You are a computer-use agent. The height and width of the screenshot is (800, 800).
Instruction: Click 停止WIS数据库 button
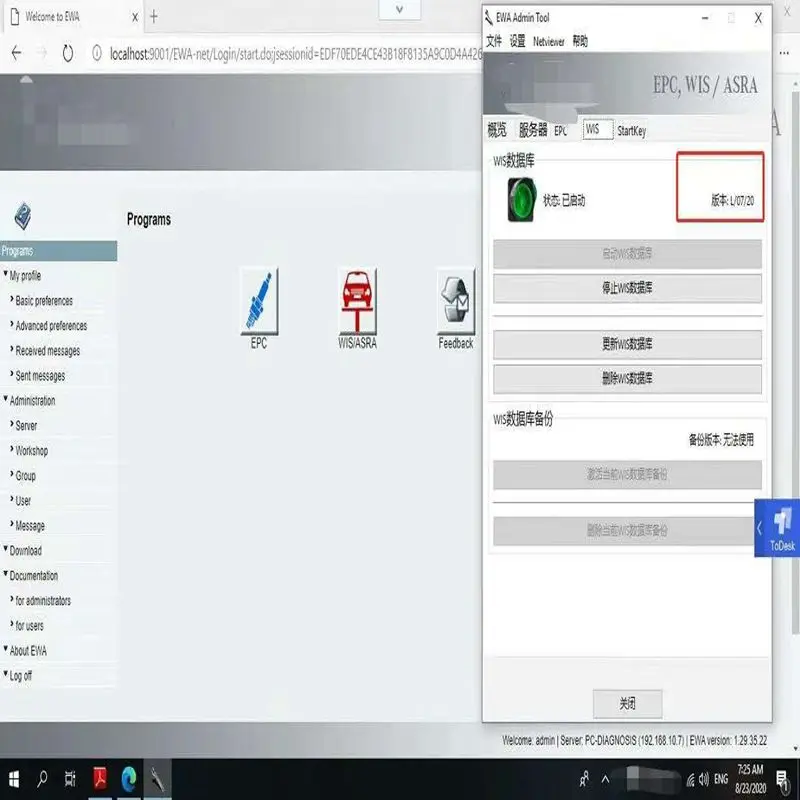[627, 288]
